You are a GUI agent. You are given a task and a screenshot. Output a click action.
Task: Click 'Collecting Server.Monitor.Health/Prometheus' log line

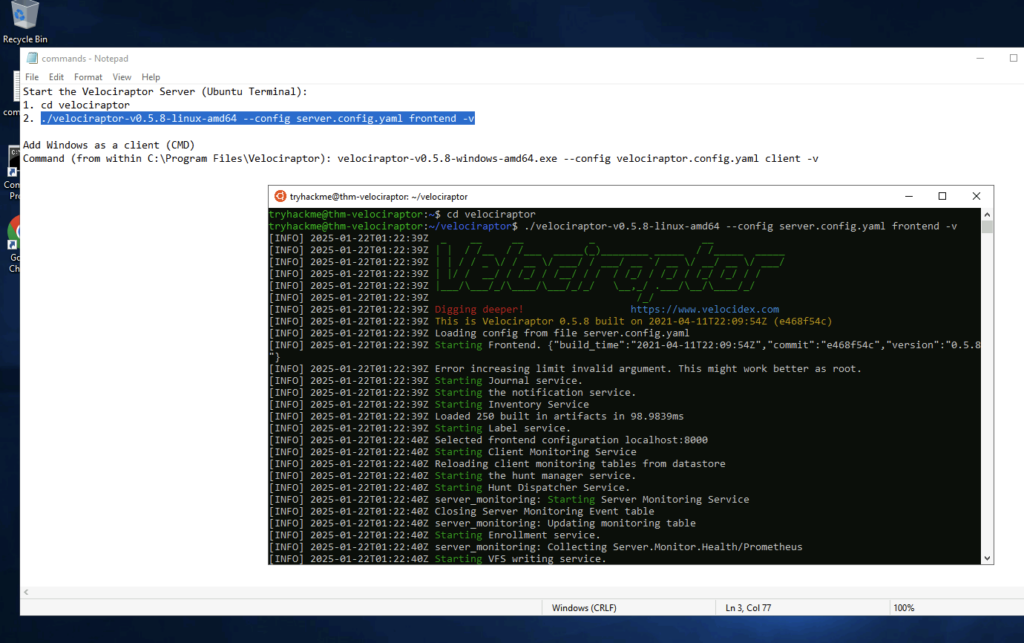pos(536,547)
